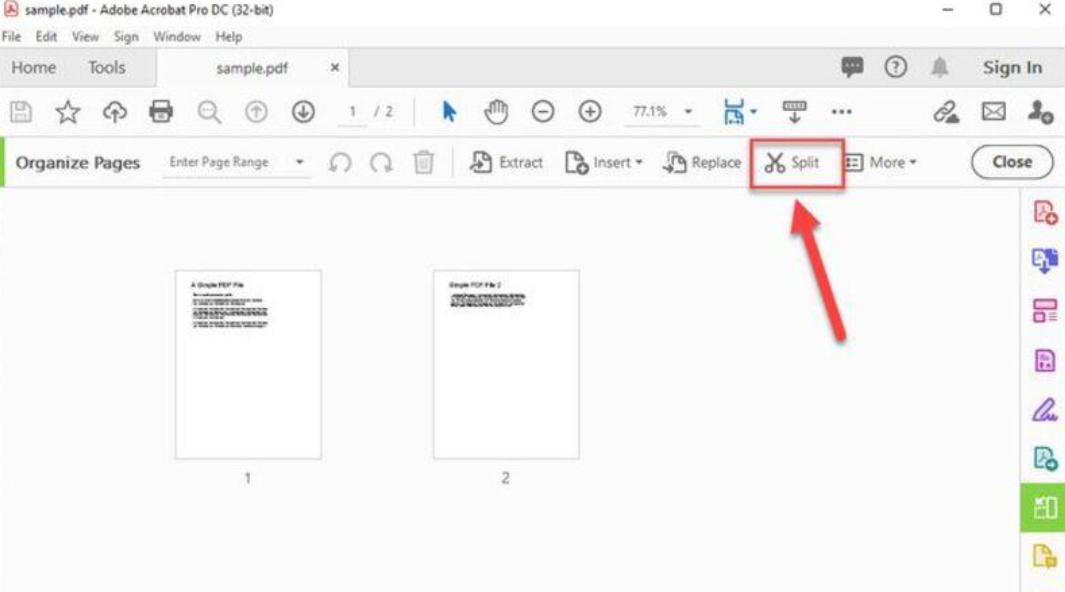Image resolution: width=1065 pixels, height=592 pixels.
Task: Click the Extract button
Action: pos(506,163)
